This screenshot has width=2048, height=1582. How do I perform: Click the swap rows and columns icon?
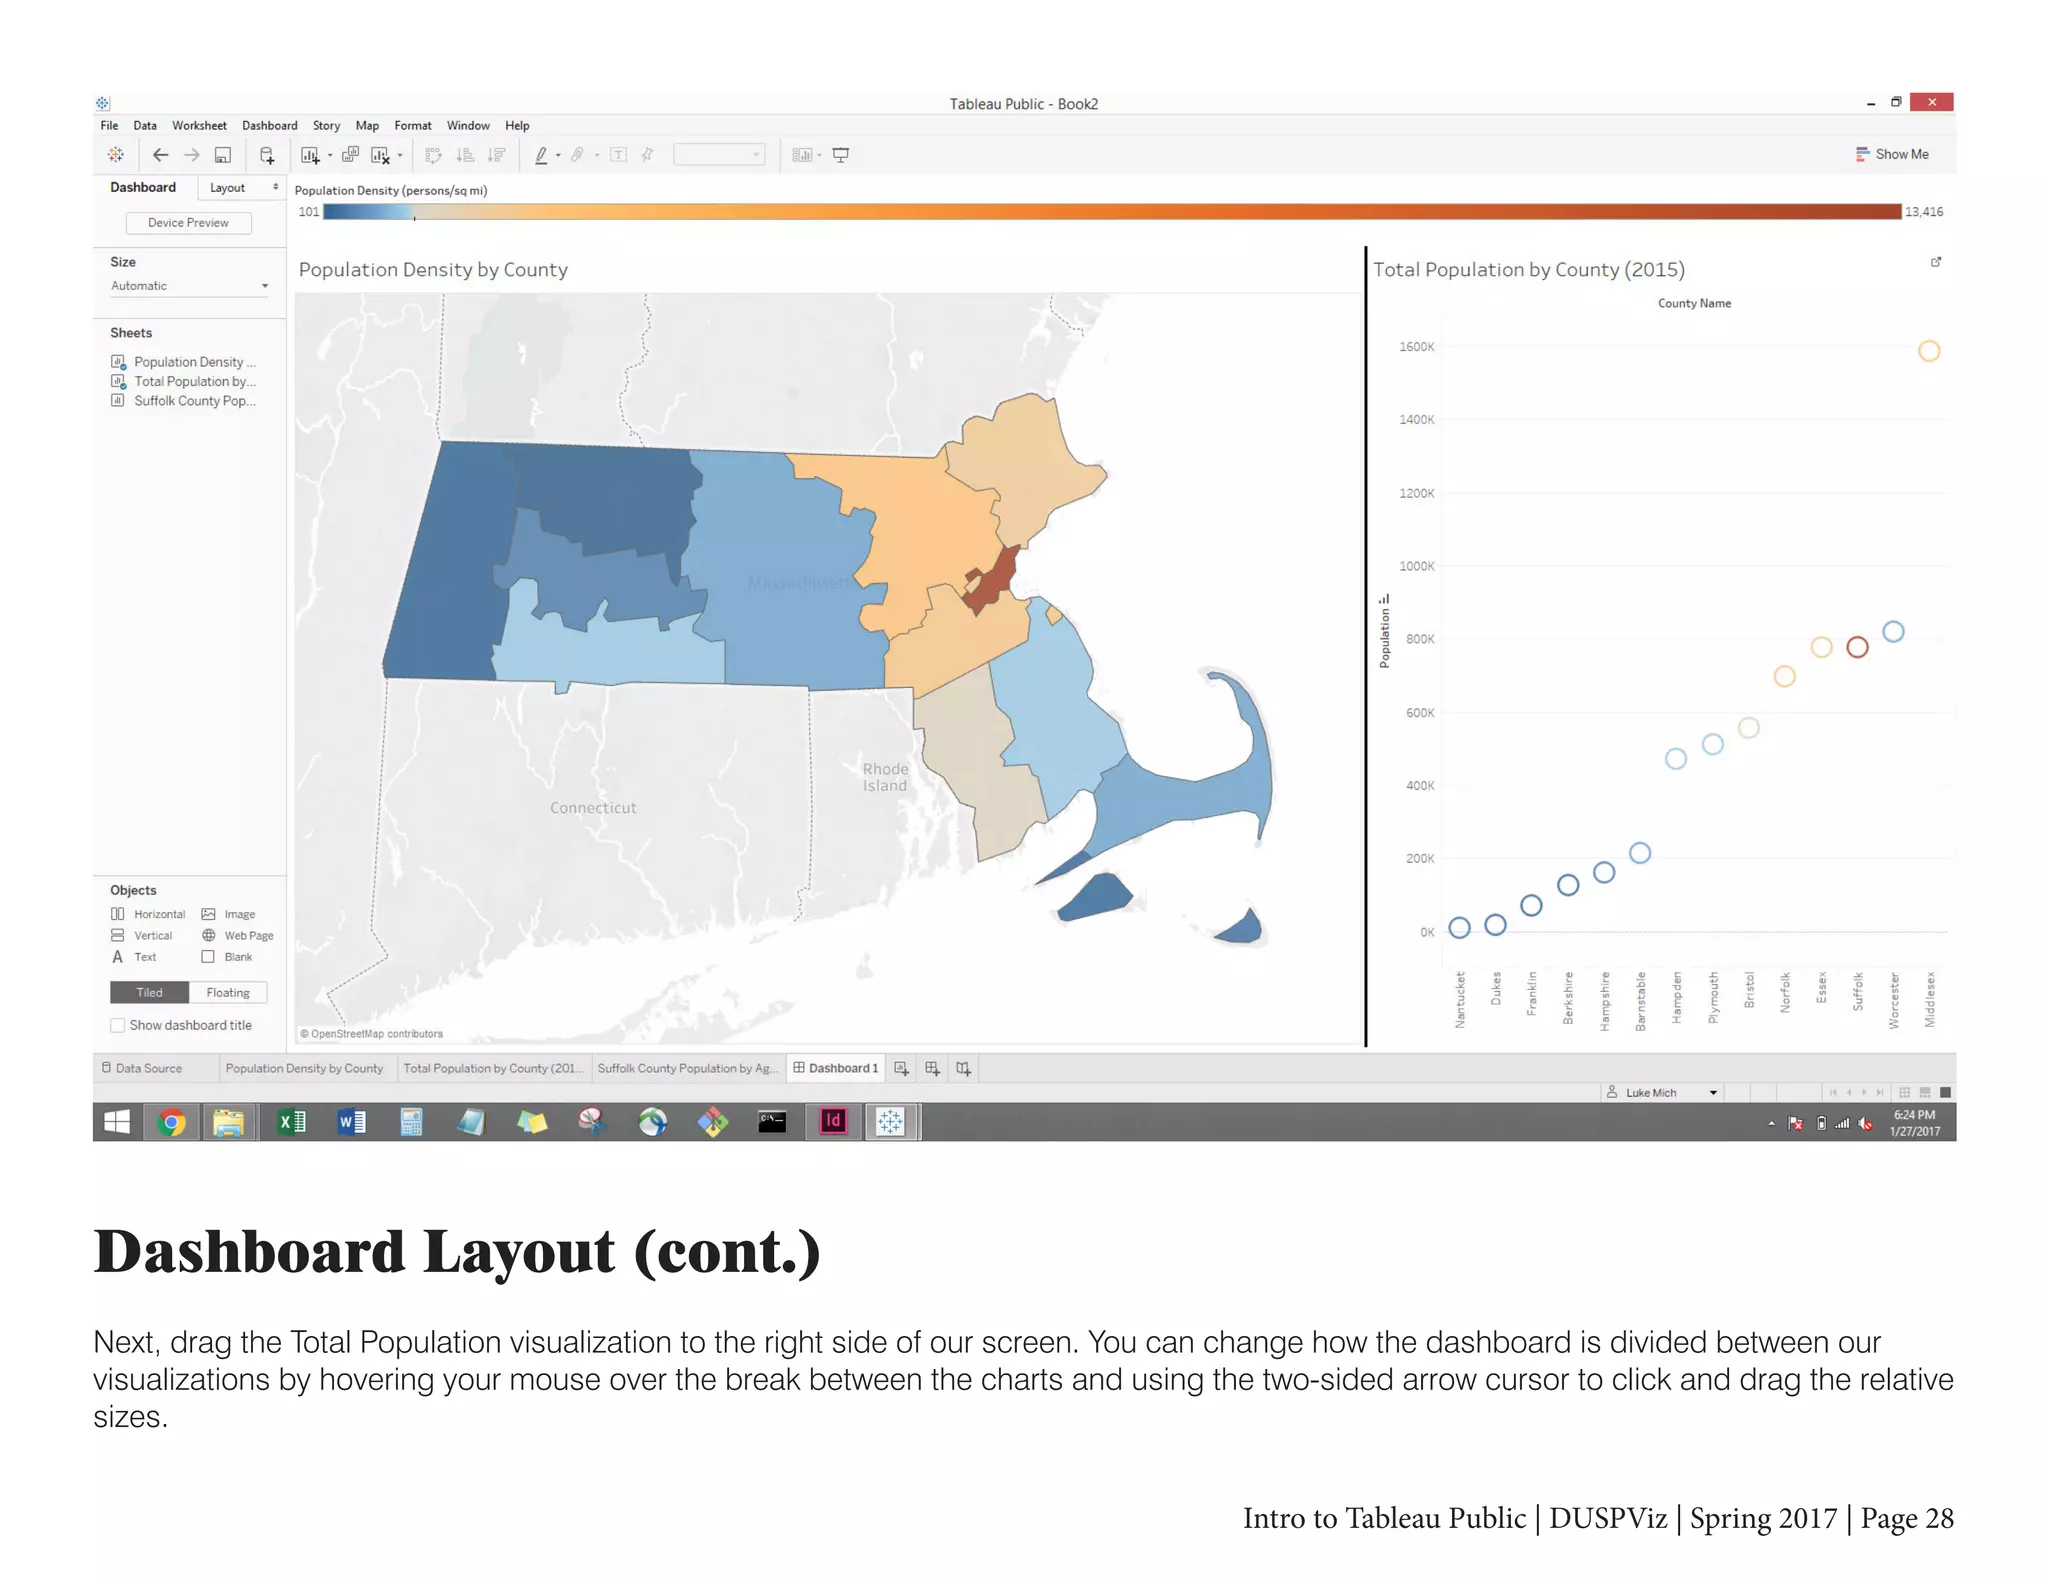tap(433, 155)
